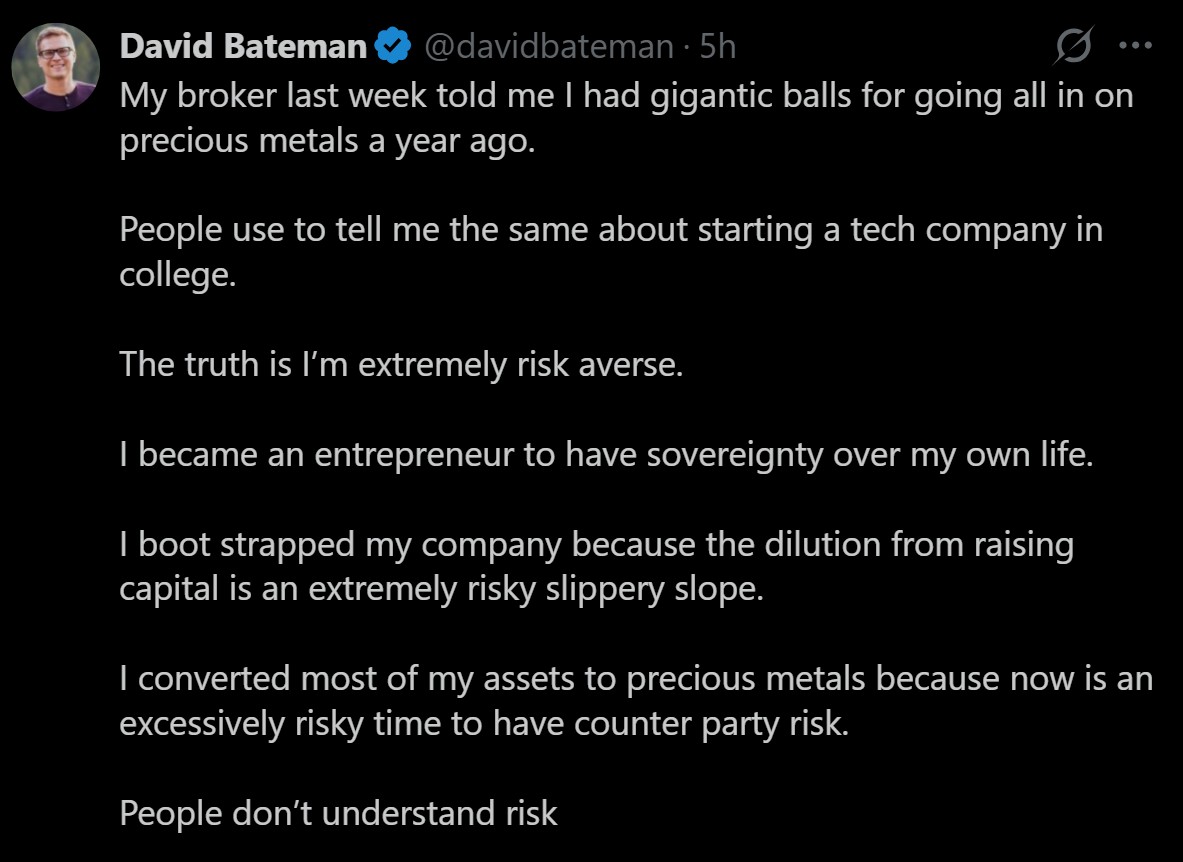Click the text 'precious metals a year ago.'
This screenshot has height=862, width=1183.
coord(328,141)
